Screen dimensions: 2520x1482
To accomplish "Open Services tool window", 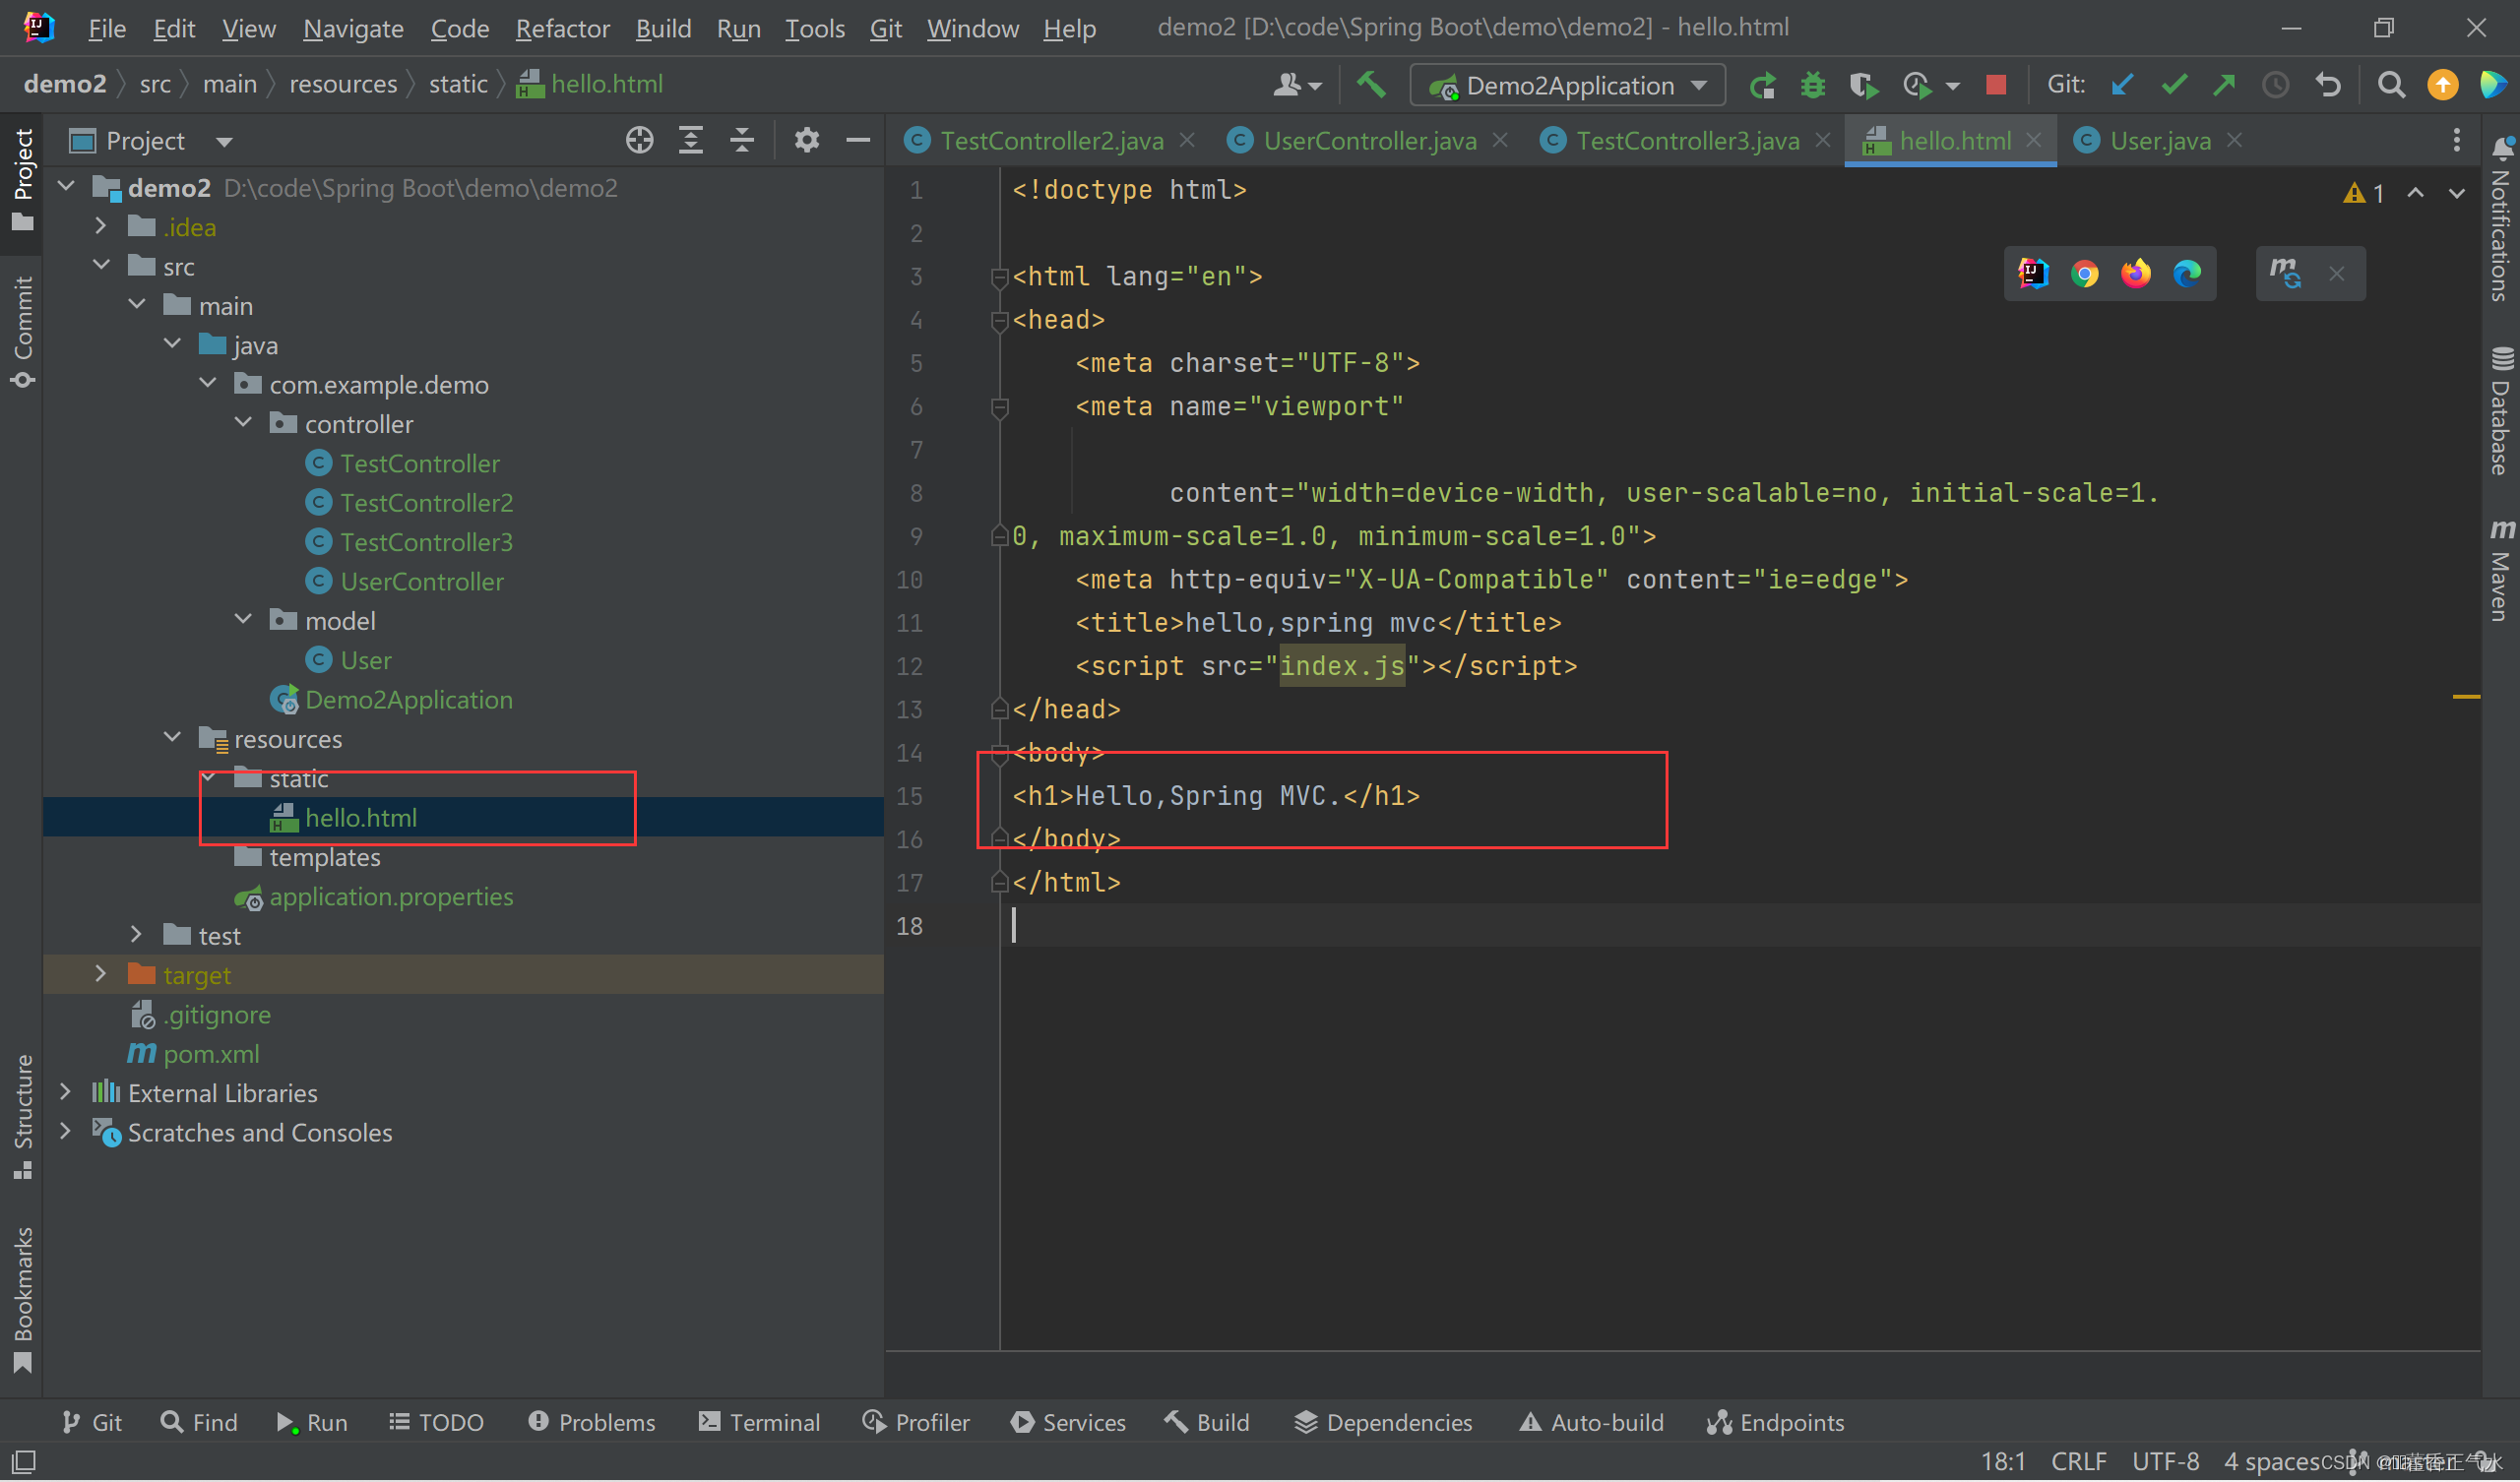I will (1068, 1422).
